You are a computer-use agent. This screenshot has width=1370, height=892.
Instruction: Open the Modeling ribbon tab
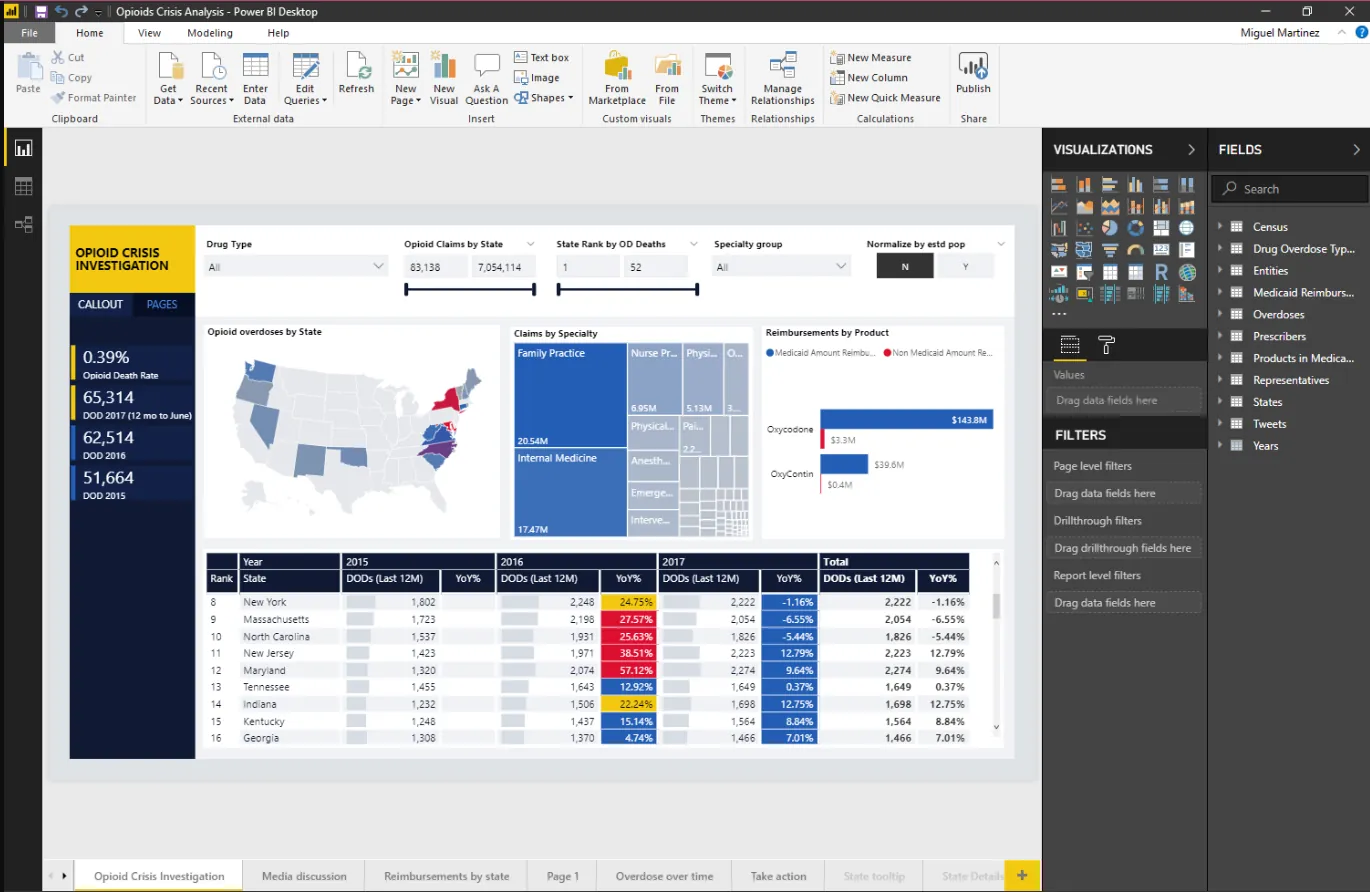[x=210, y=33]
